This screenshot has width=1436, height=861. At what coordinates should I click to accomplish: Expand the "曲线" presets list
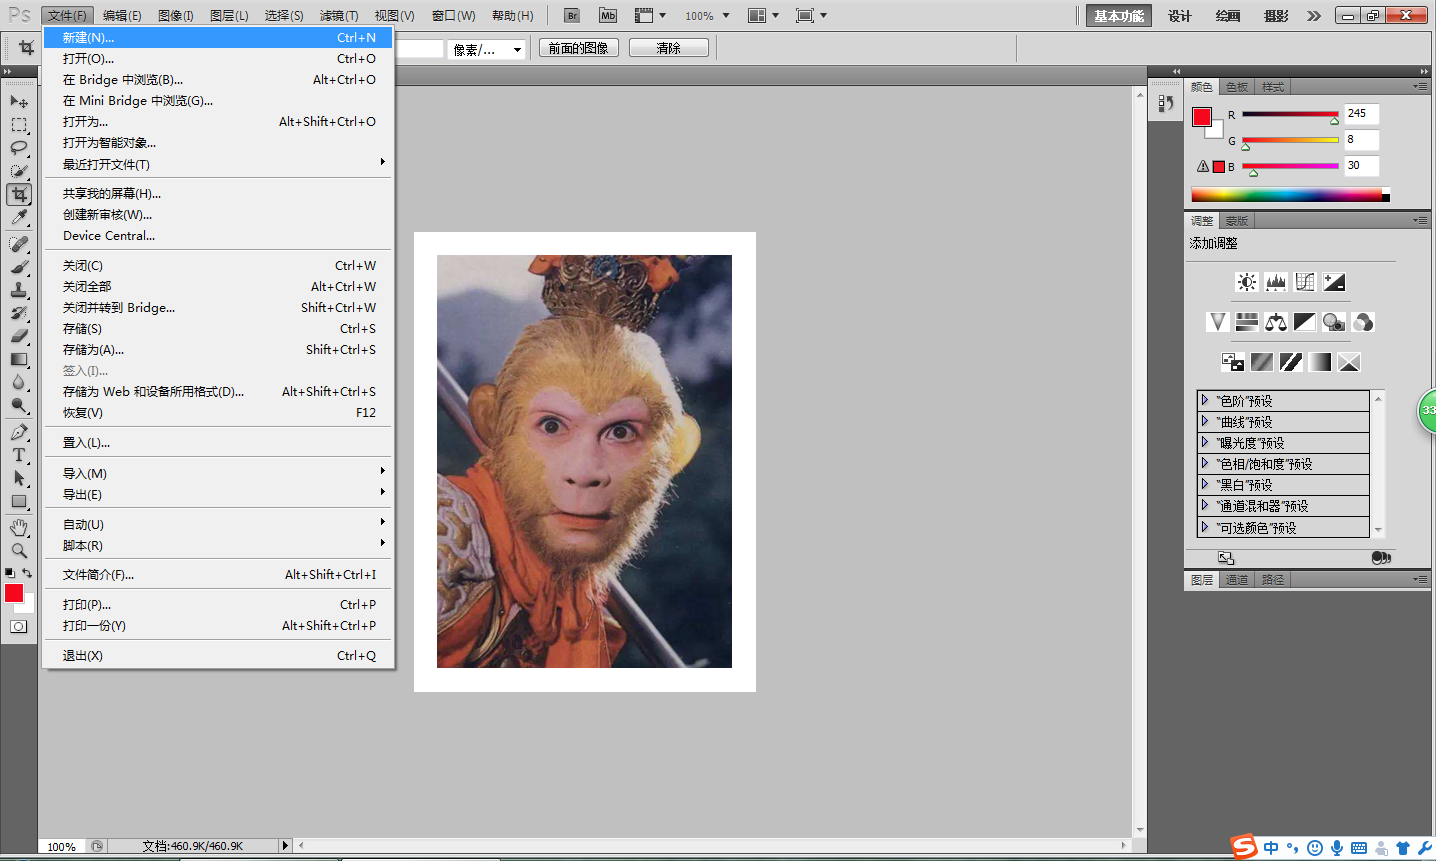[x=1205, y=421]
